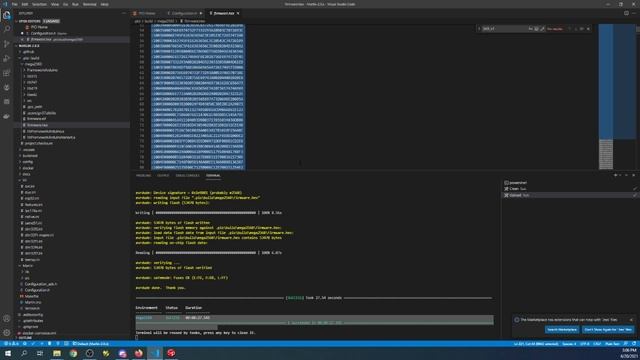The height and width of the screenshot is (360, 640).
Task: Open the Selection menu
Action: tap(39, 4)
